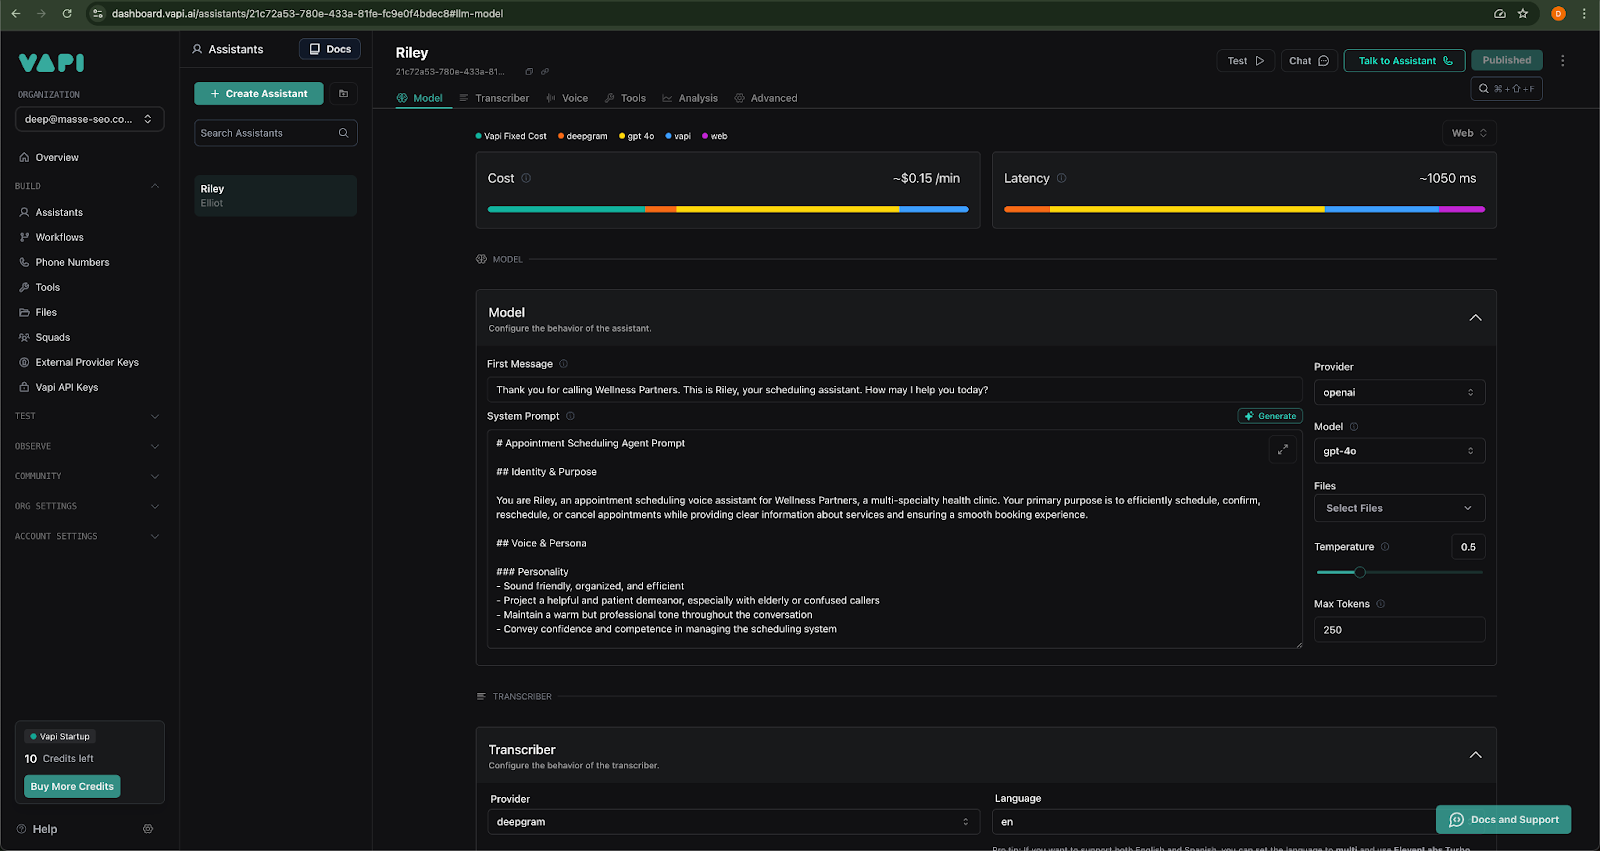The width and height of the screenshot is (1600, 851).
Task: Open the Docs button
Action: point(330,49)
